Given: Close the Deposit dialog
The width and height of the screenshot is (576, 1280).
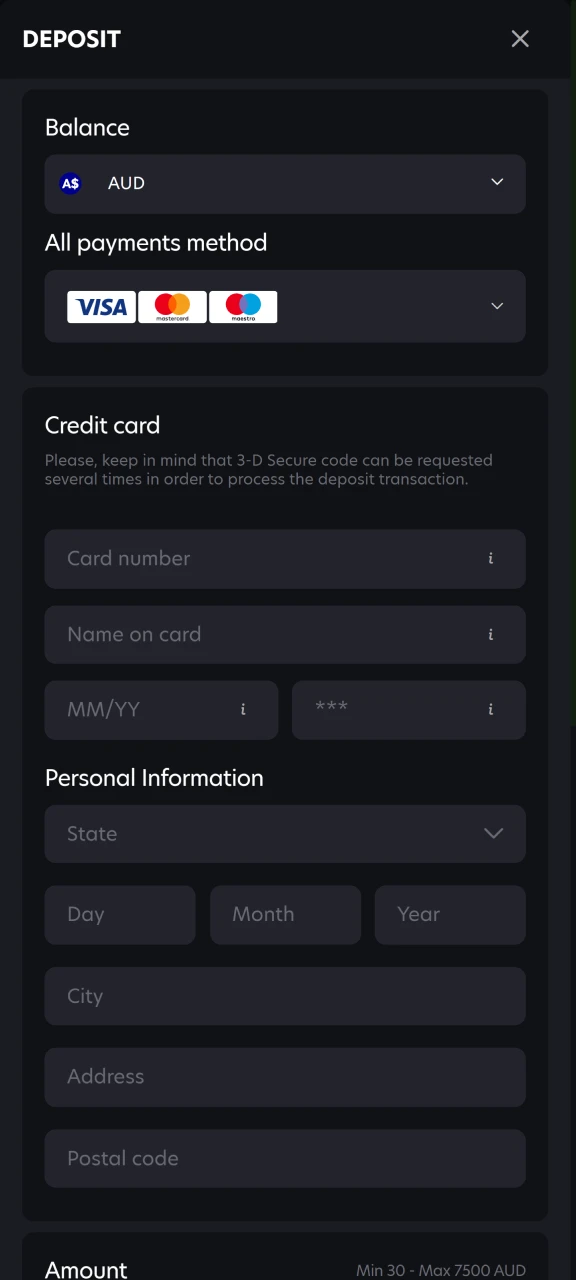Looking at the screenshot, I should [520, 38].
